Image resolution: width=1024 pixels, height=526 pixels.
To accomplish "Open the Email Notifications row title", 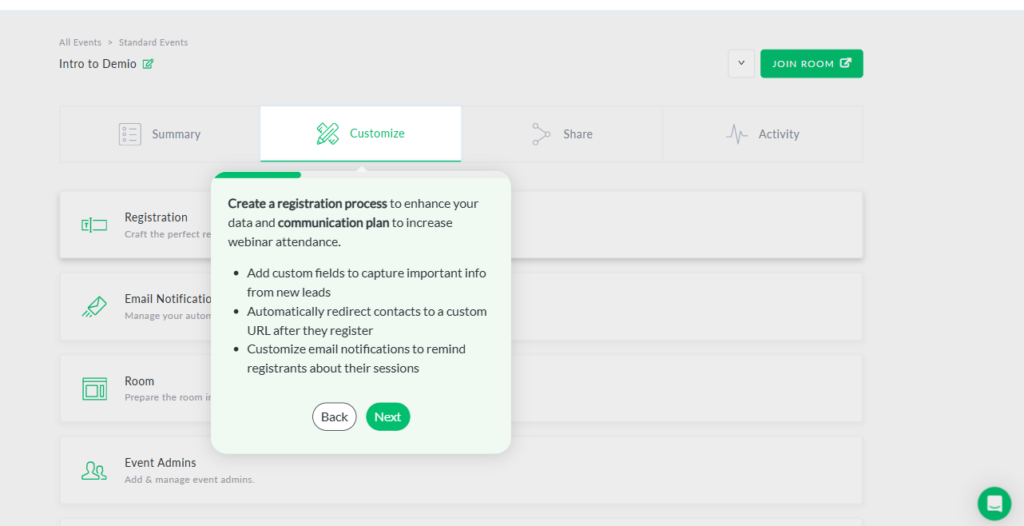I will 168,299.
